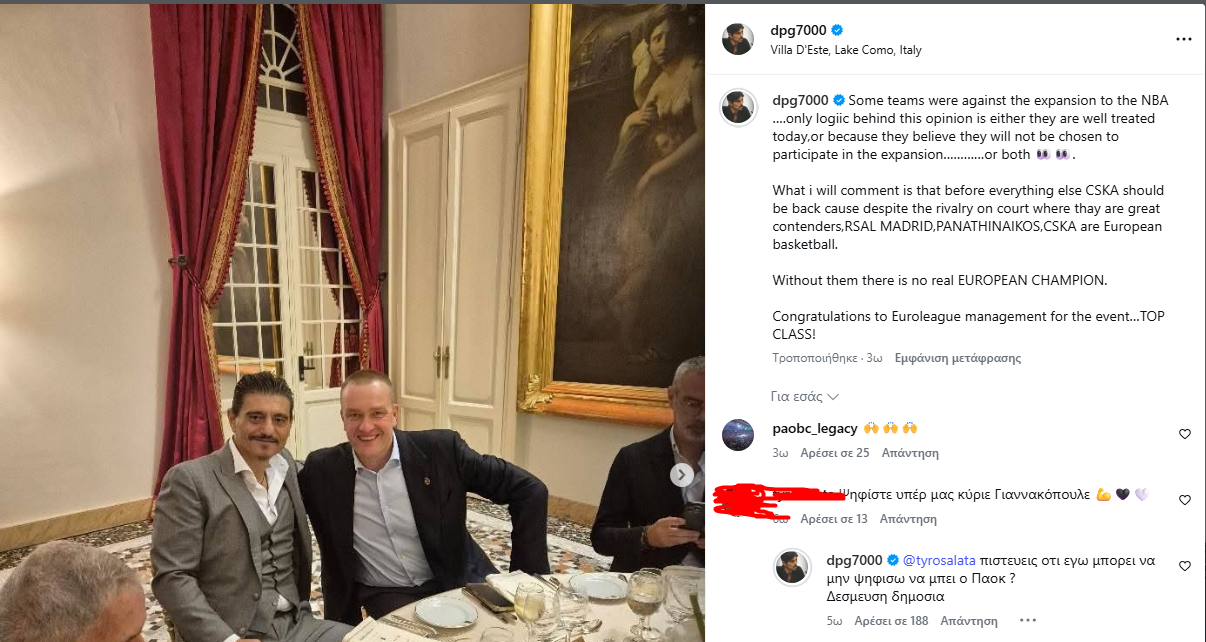
Task: View likes Αρέσει σε 188 on reply
Action: pos(892,621)
